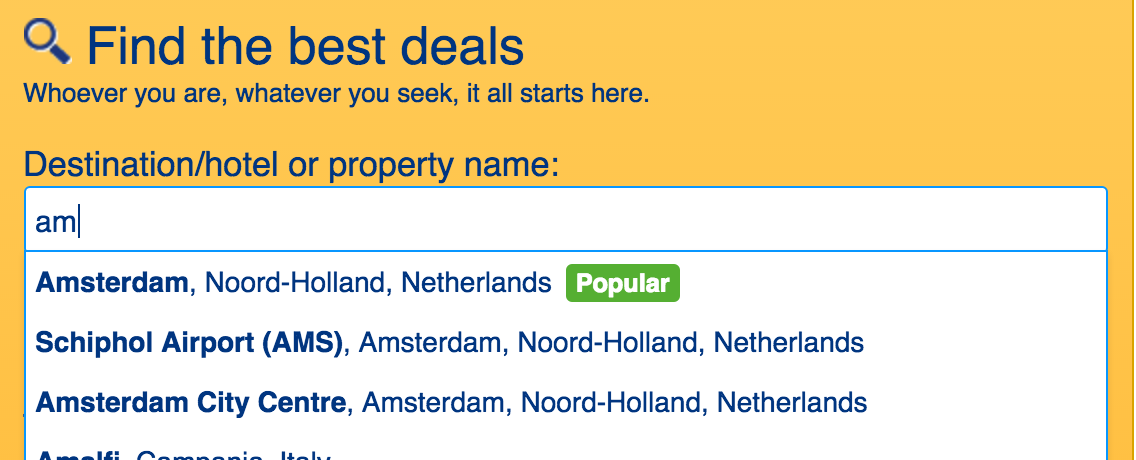Click blank space right of the Popular badge

pyautogui.click(x=891, y=283)
